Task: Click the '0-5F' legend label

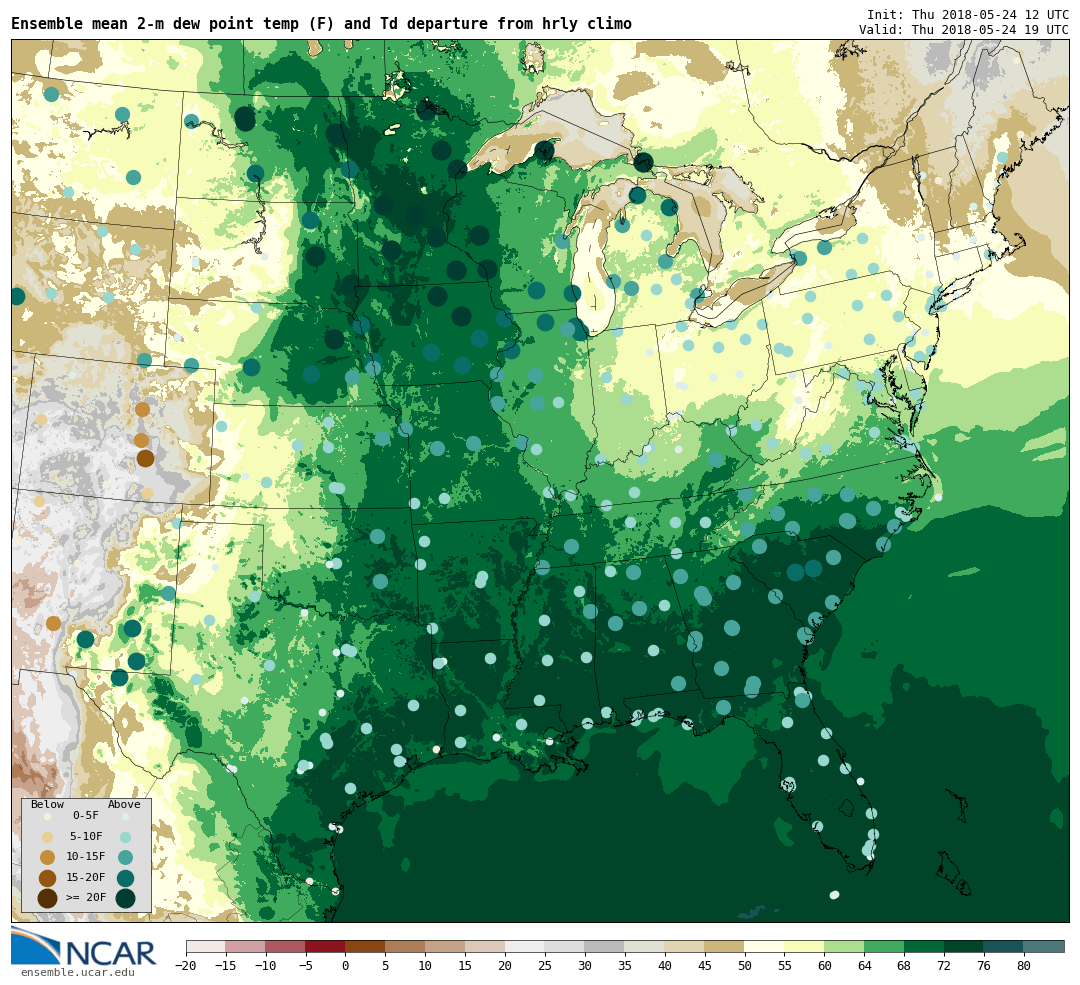Action: click(x=86, y=816)
